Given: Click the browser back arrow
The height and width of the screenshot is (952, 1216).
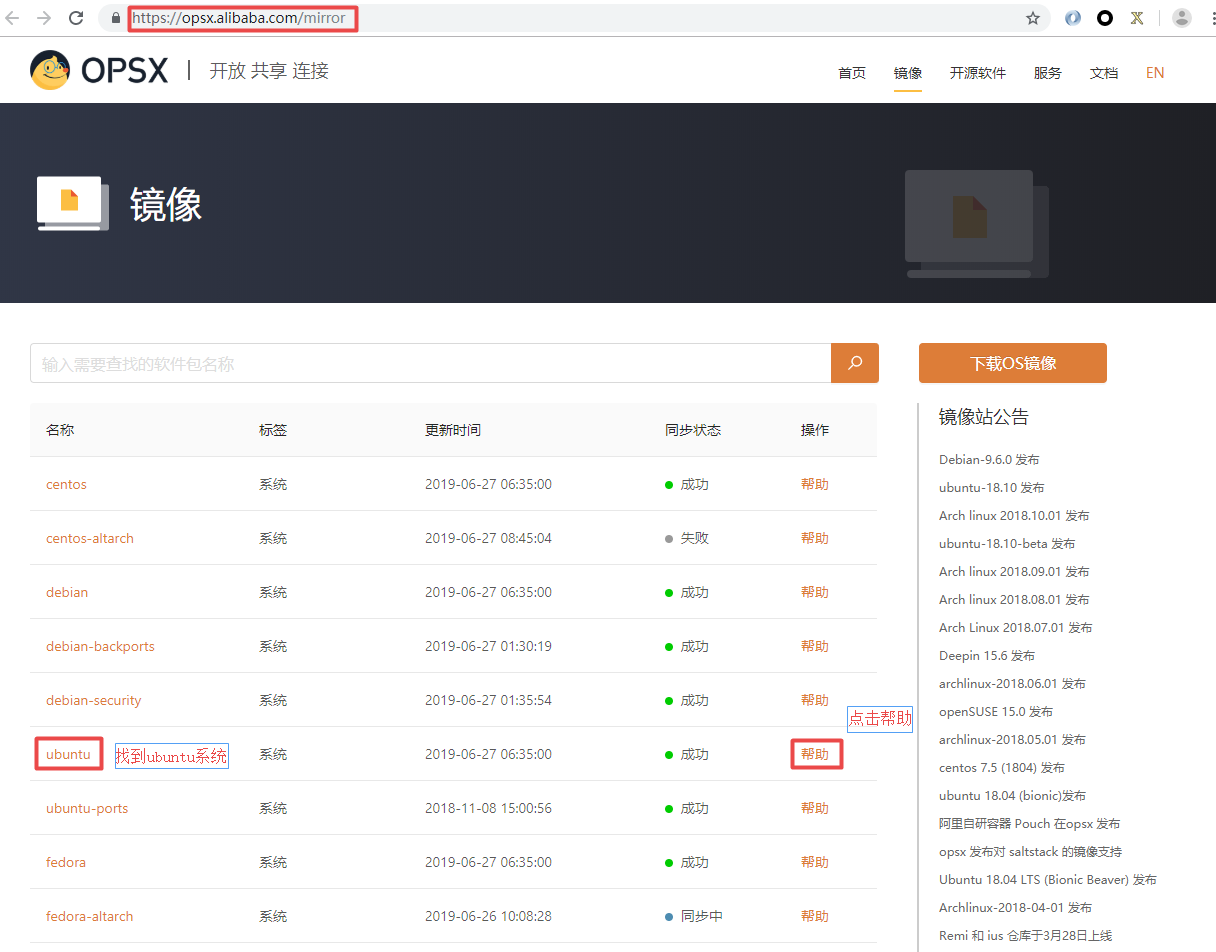Looking at the screenshot, I should point(13,18).
